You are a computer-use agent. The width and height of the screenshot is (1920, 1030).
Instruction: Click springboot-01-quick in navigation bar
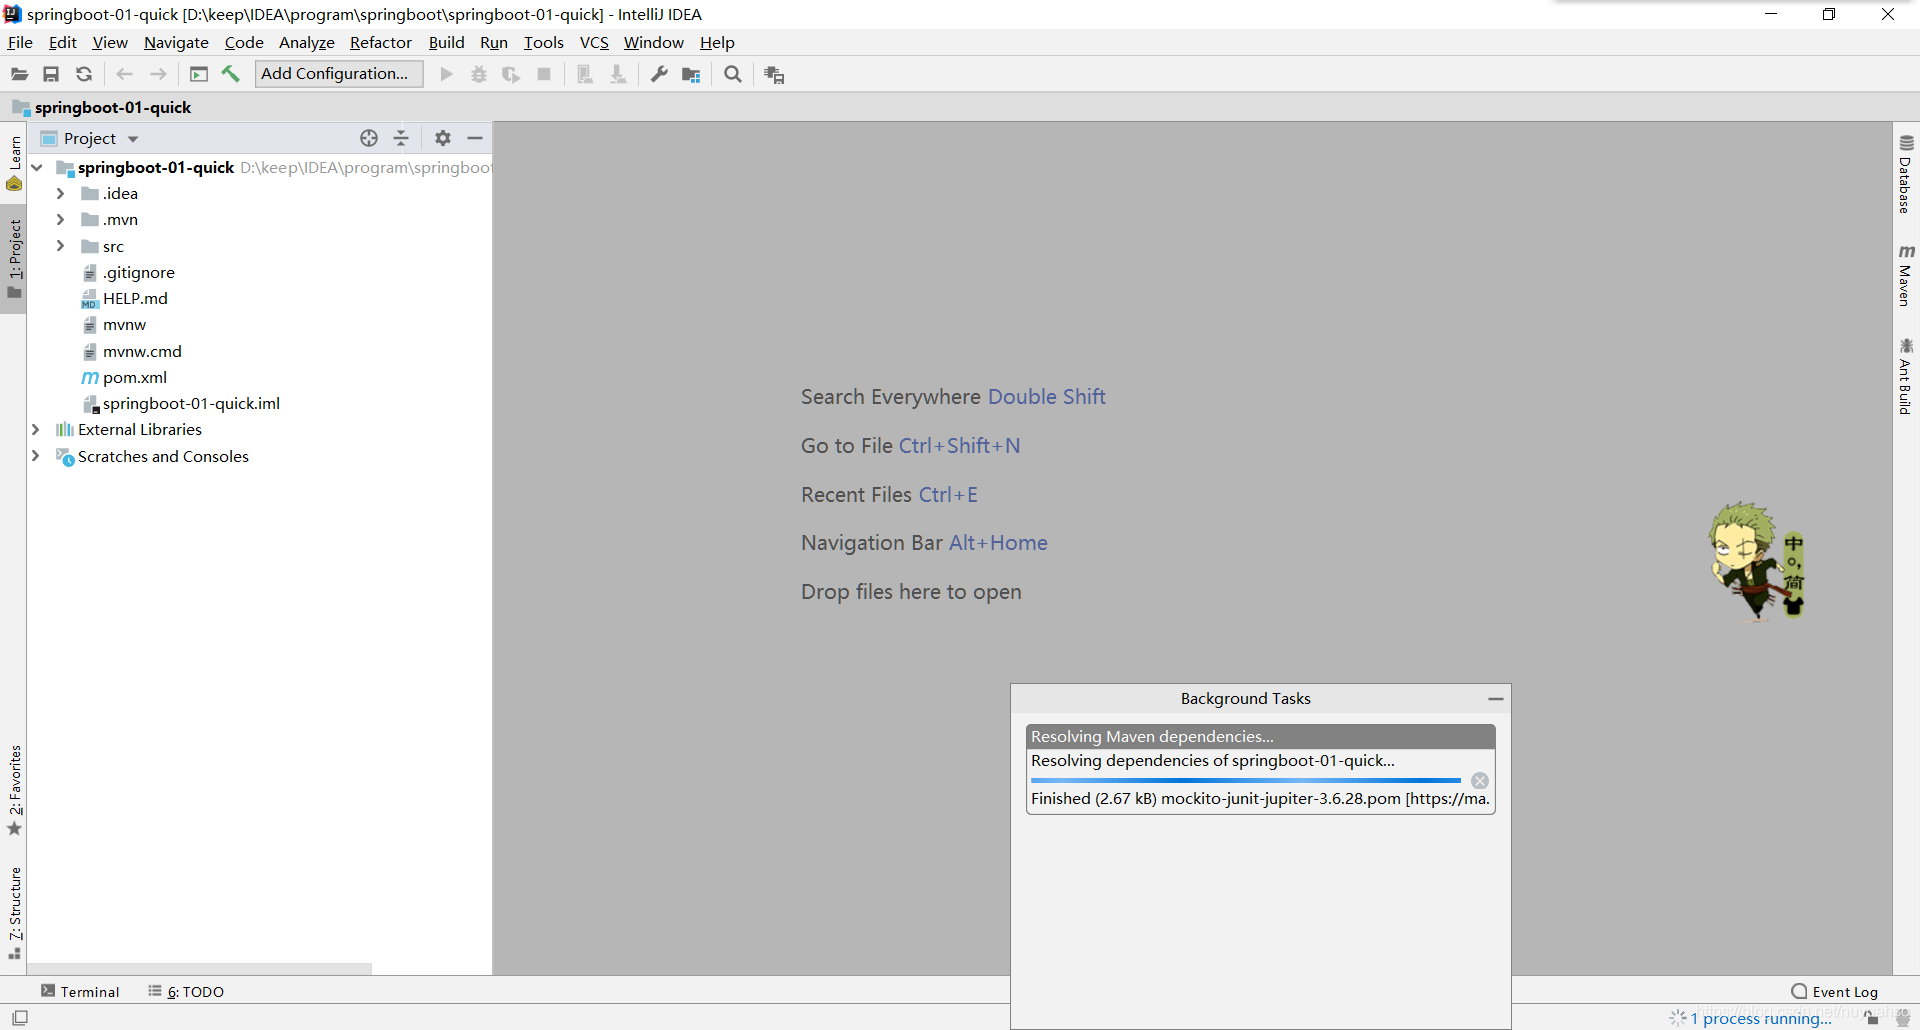click(102, 107)
